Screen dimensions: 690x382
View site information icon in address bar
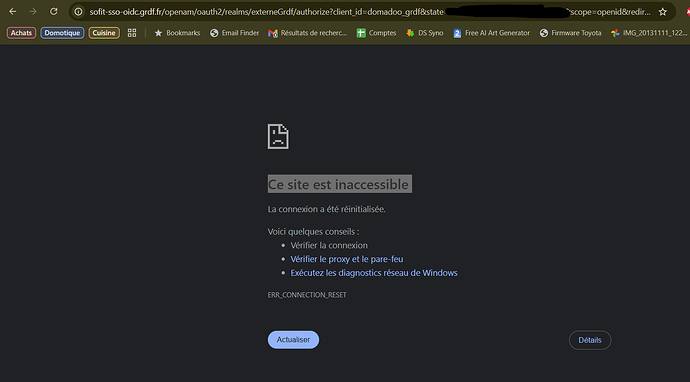point(78,12)
